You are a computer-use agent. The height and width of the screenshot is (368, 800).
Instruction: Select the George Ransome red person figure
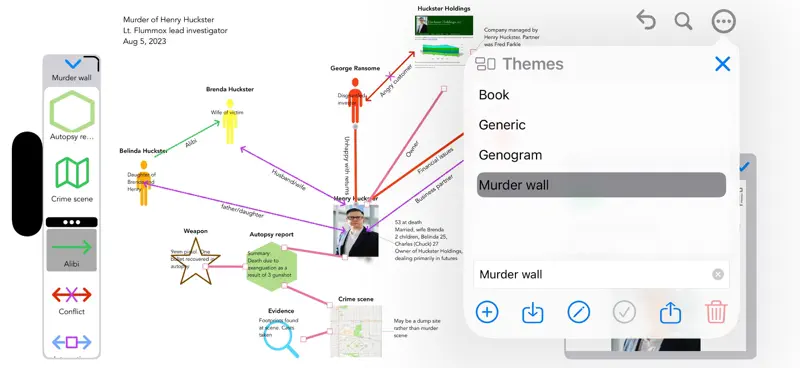356,101
